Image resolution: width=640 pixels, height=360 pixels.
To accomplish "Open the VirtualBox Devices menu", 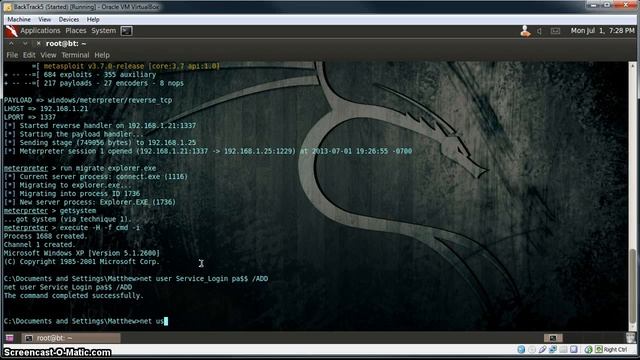I will tap(69, 20).
